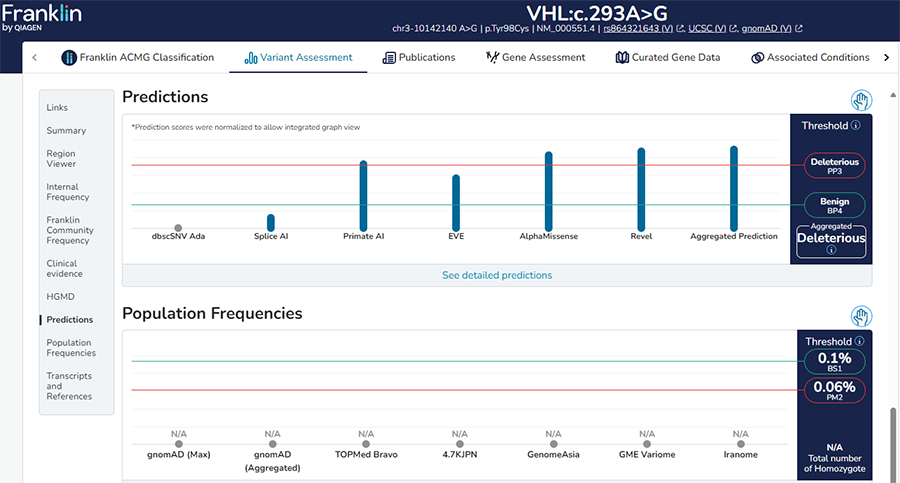Click the Aggregated Deleterious info icon

(831, 251)
